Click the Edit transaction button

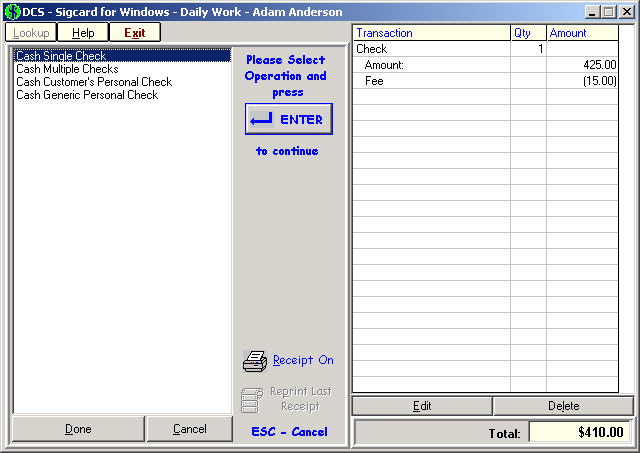(x=422, y=406)
